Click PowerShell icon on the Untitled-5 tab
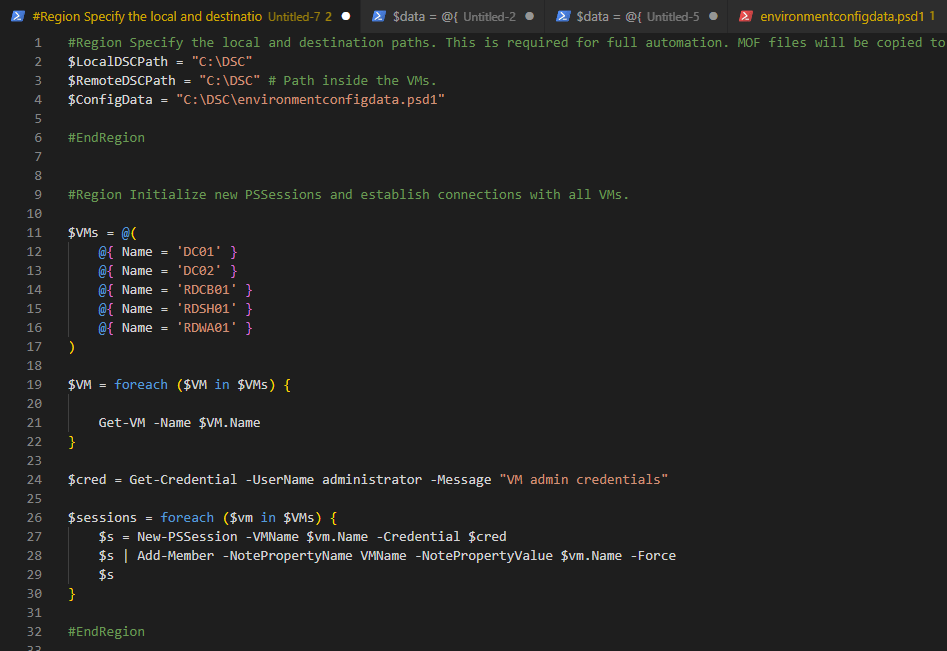This screenshot has height=651, width=947. 563,17
